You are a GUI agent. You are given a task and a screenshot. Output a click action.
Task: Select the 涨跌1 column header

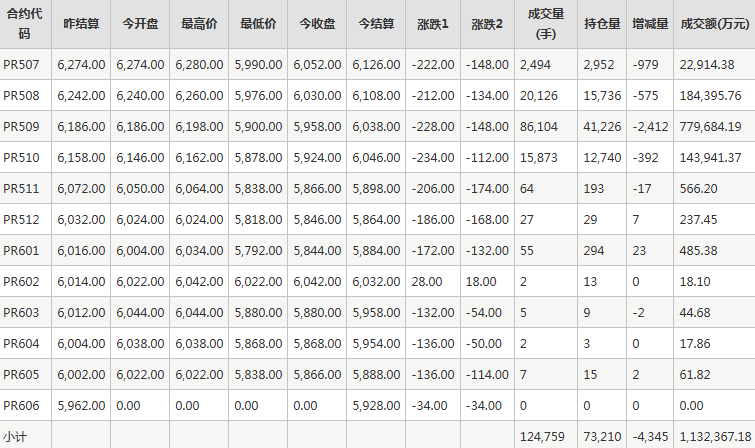pos(433,24)
